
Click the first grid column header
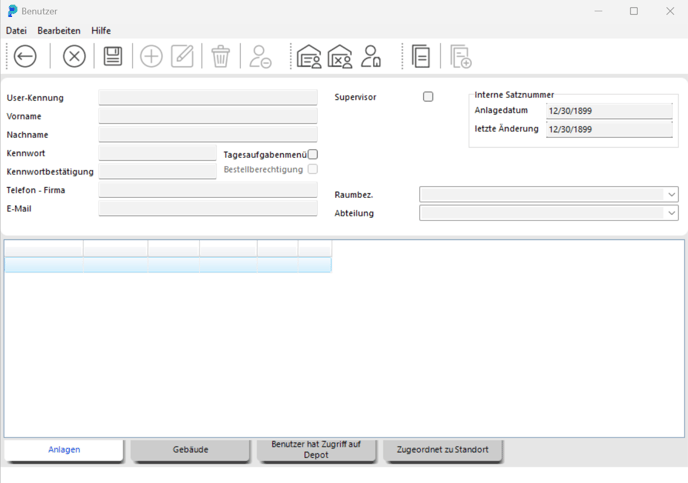[44, 249]
